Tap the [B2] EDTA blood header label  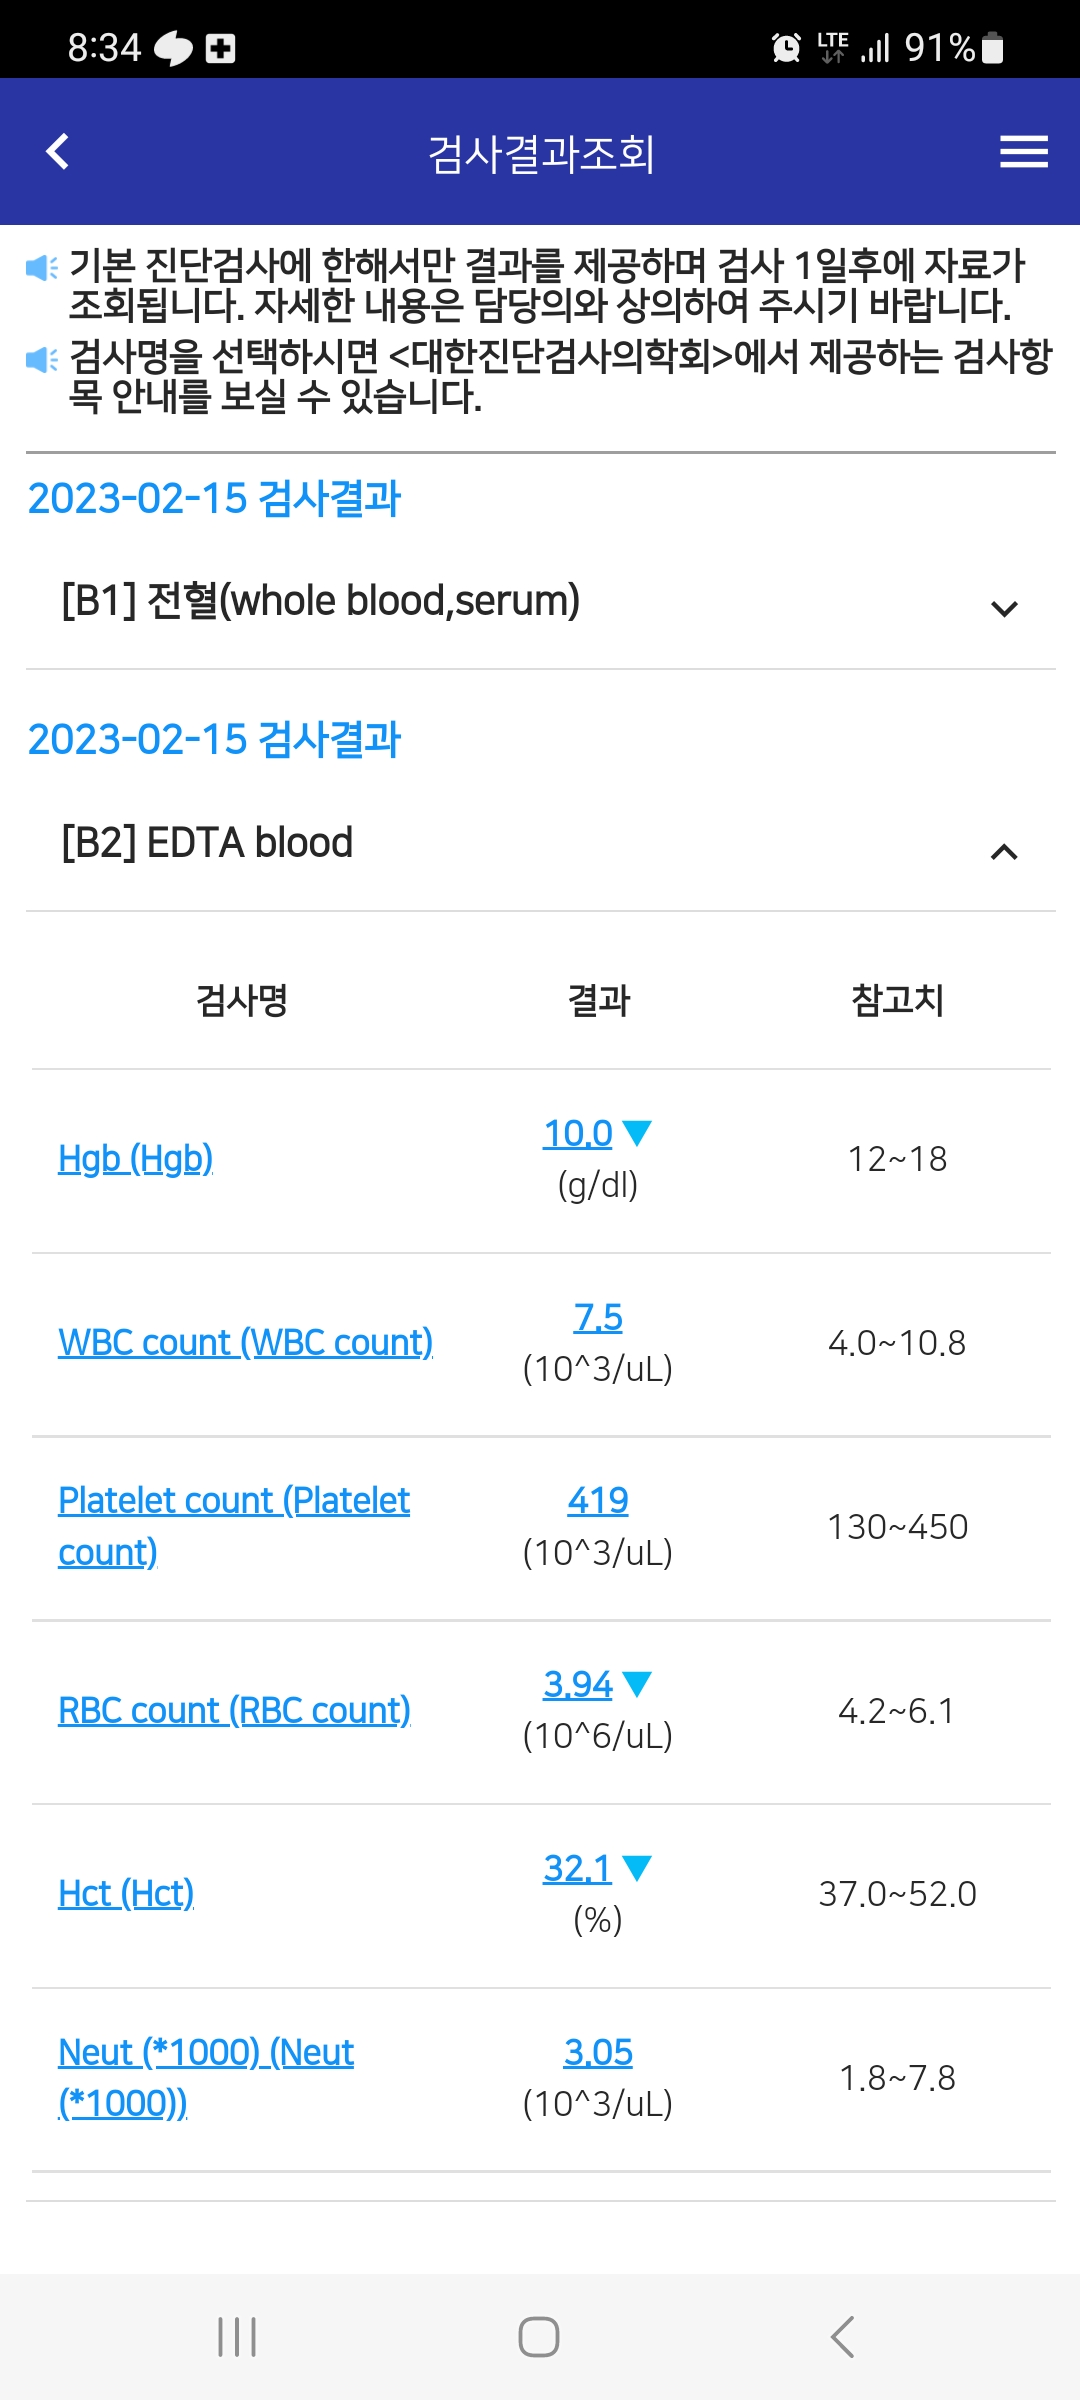[207, 843]
